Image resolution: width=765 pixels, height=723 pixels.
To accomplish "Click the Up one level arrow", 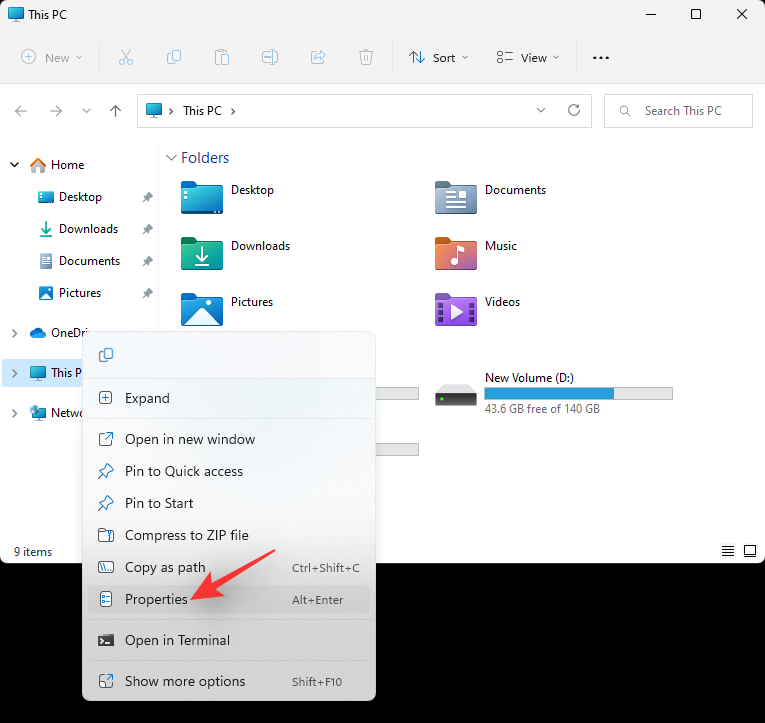I will click(x=116, y=111).
